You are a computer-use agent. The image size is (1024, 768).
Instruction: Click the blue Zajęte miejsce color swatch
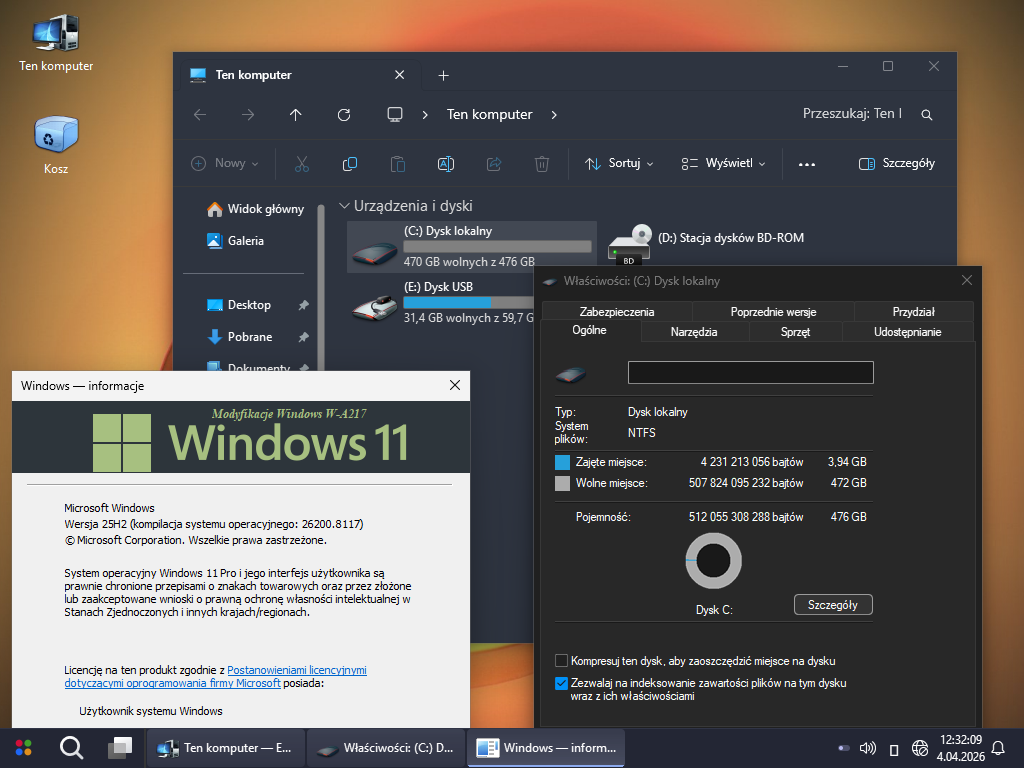tap(562, 462)
